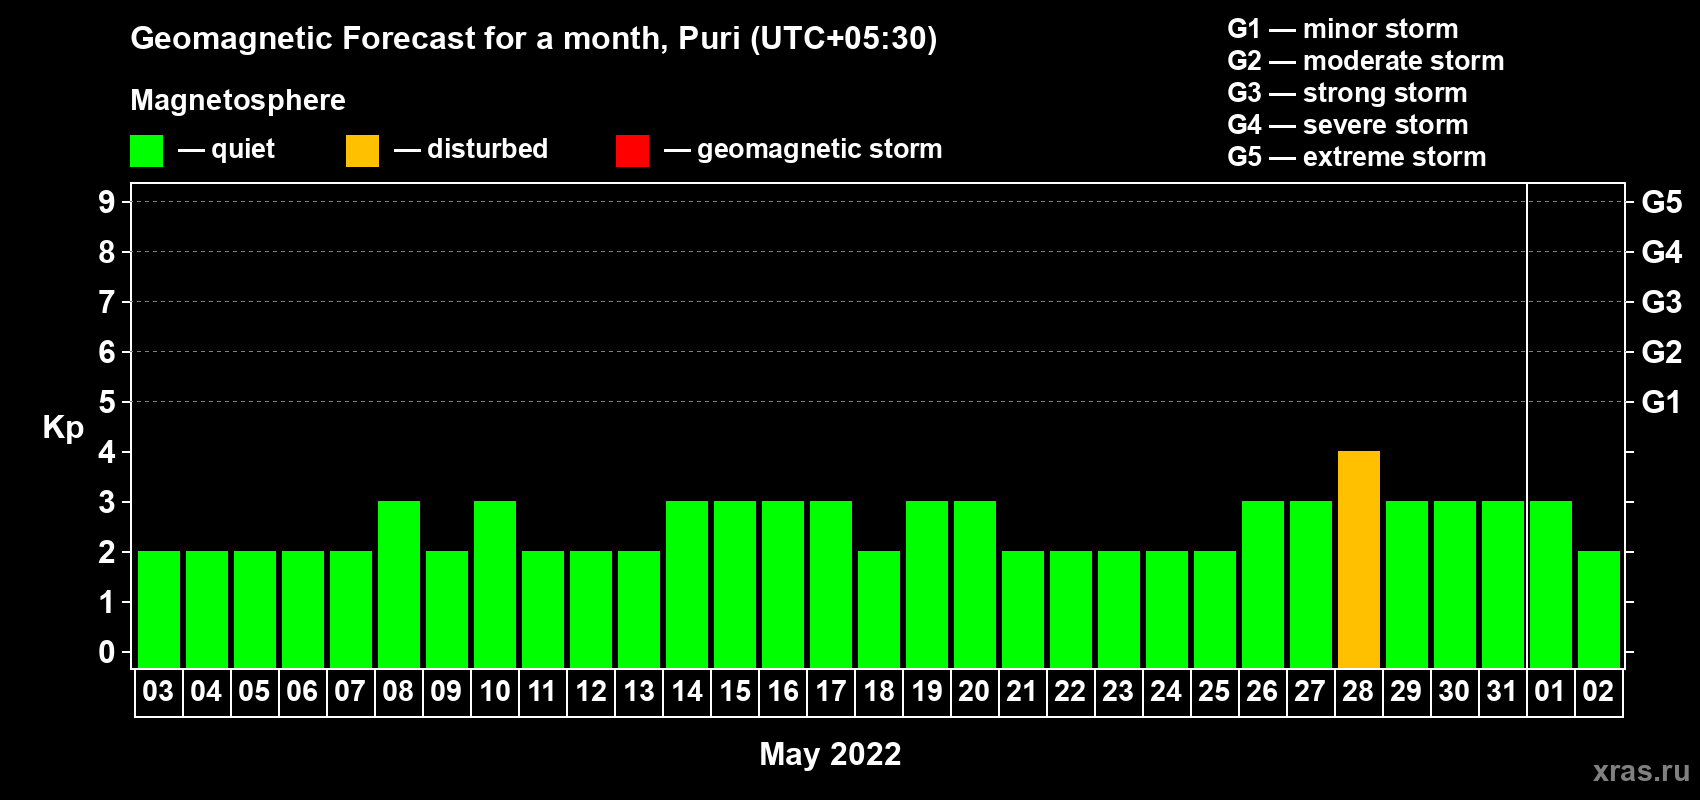1700x800 pixels.
Task: Click the Kp axis value 5
Action: (x=107, y=402)
